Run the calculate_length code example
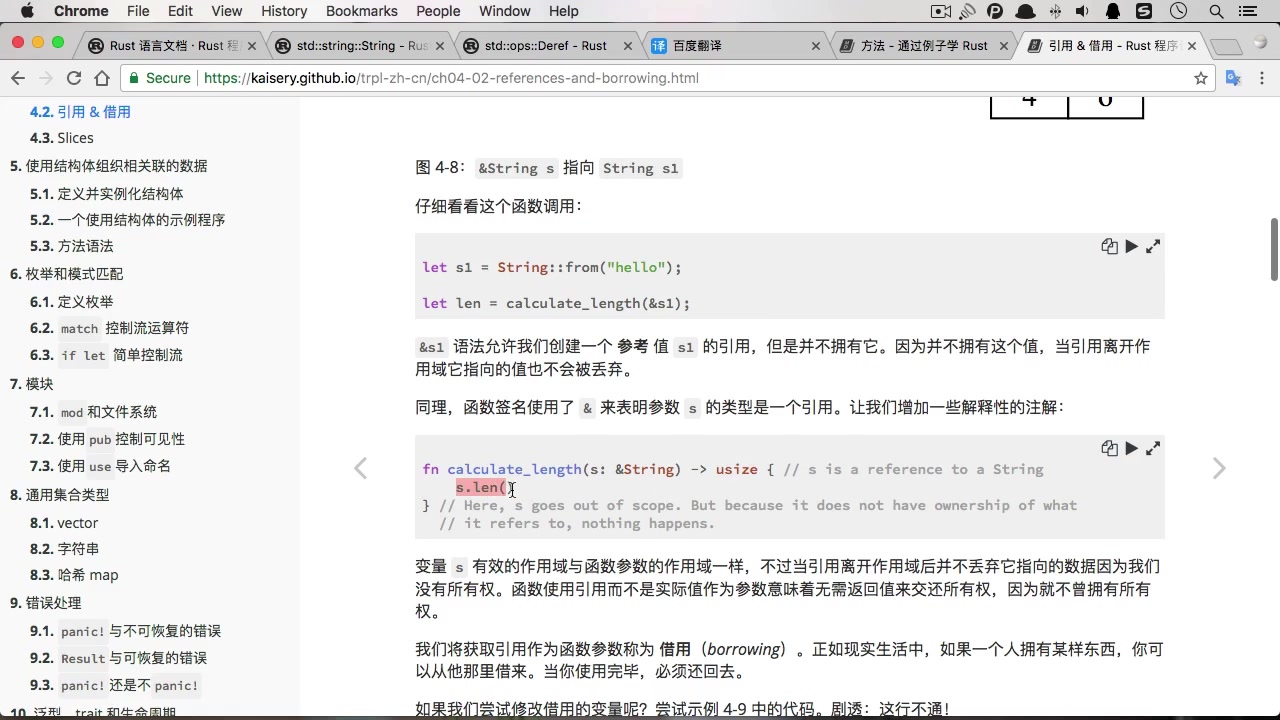Image resolution: width=1280 pixels, height=720 pixels. click(x=1131, y=448)
